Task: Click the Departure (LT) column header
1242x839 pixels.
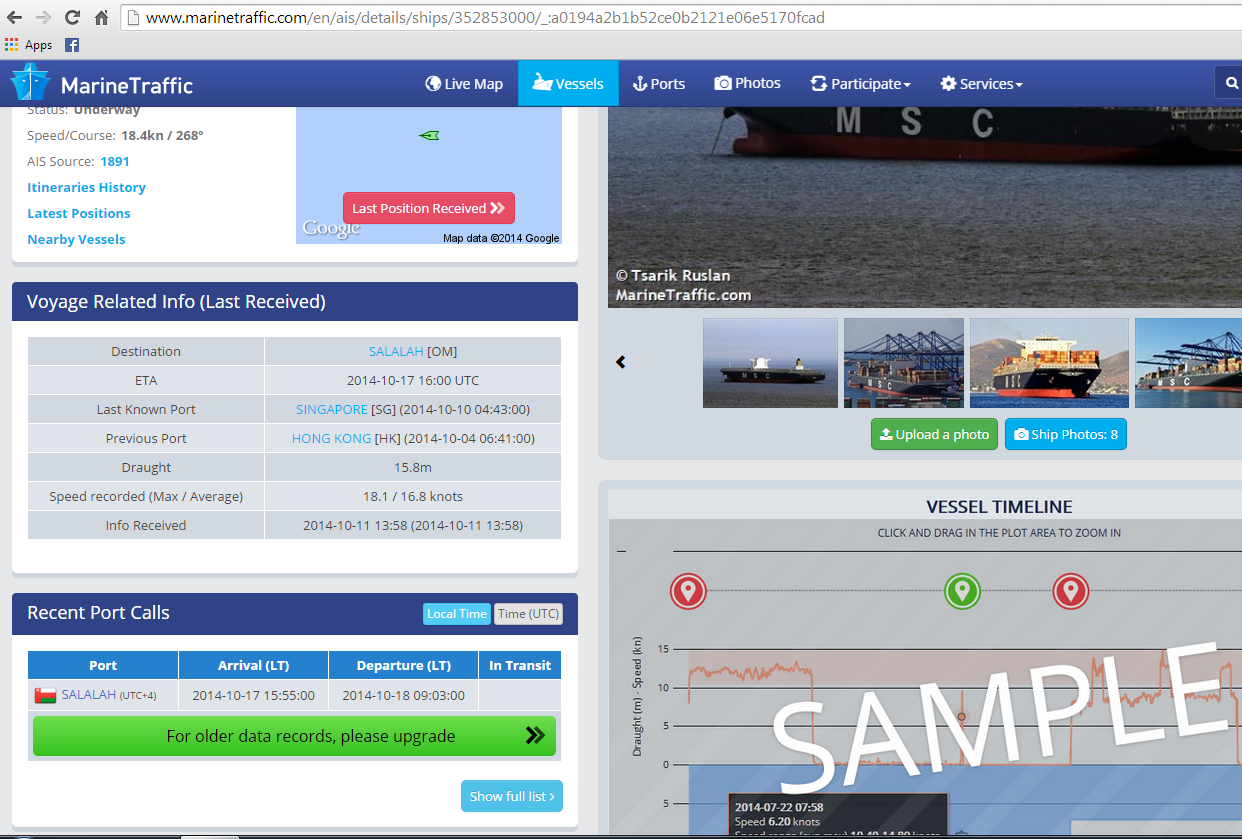Action: [403, 665]
